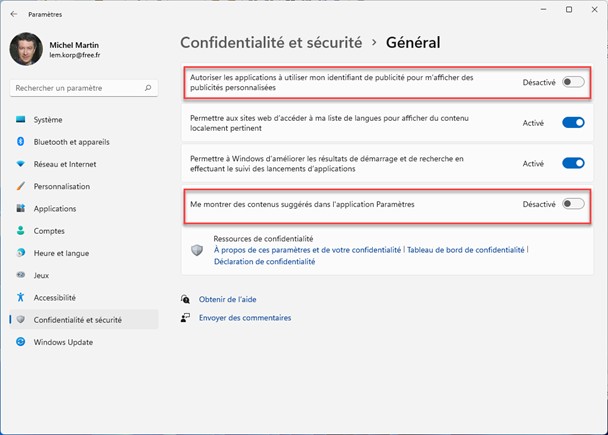
Task: Enable the advertising ID toggle
Action: (x=573, y=82)
